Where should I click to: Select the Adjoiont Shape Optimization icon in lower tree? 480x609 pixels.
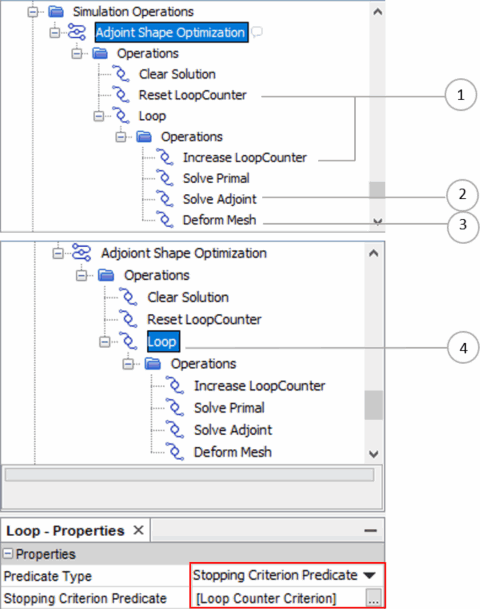click(x=82, y=253)
